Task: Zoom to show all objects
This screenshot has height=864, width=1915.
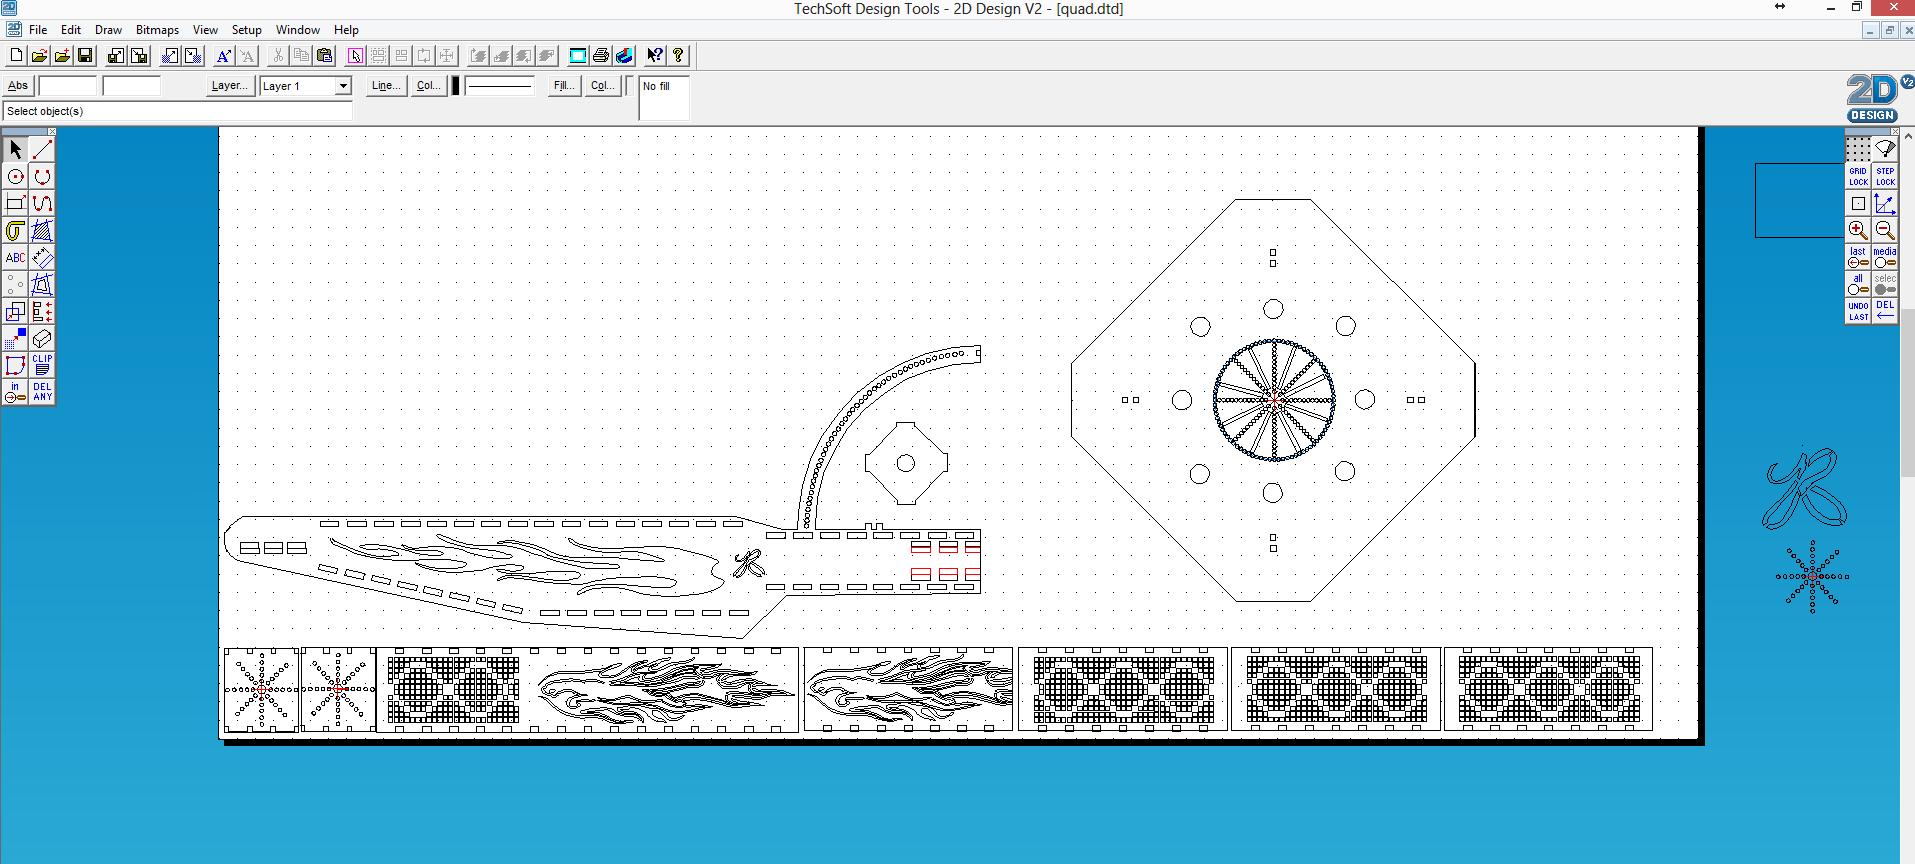Action: point(1858,284)
